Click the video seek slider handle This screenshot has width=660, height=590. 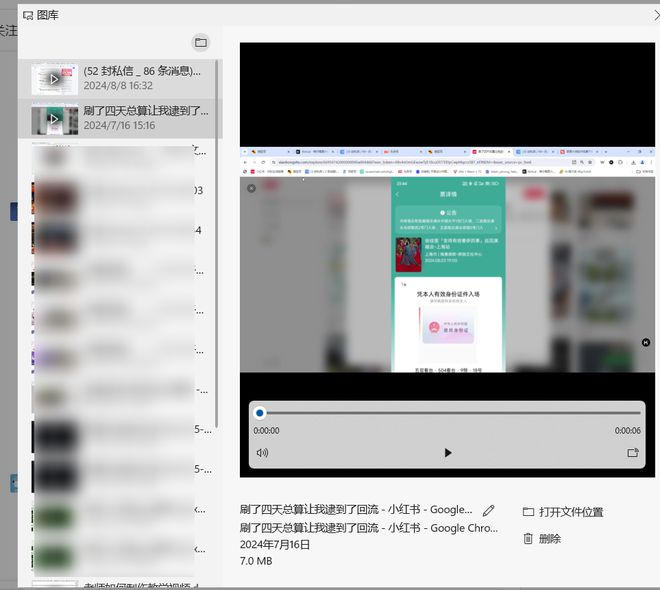pyautogui.click(x=260, y=413)
